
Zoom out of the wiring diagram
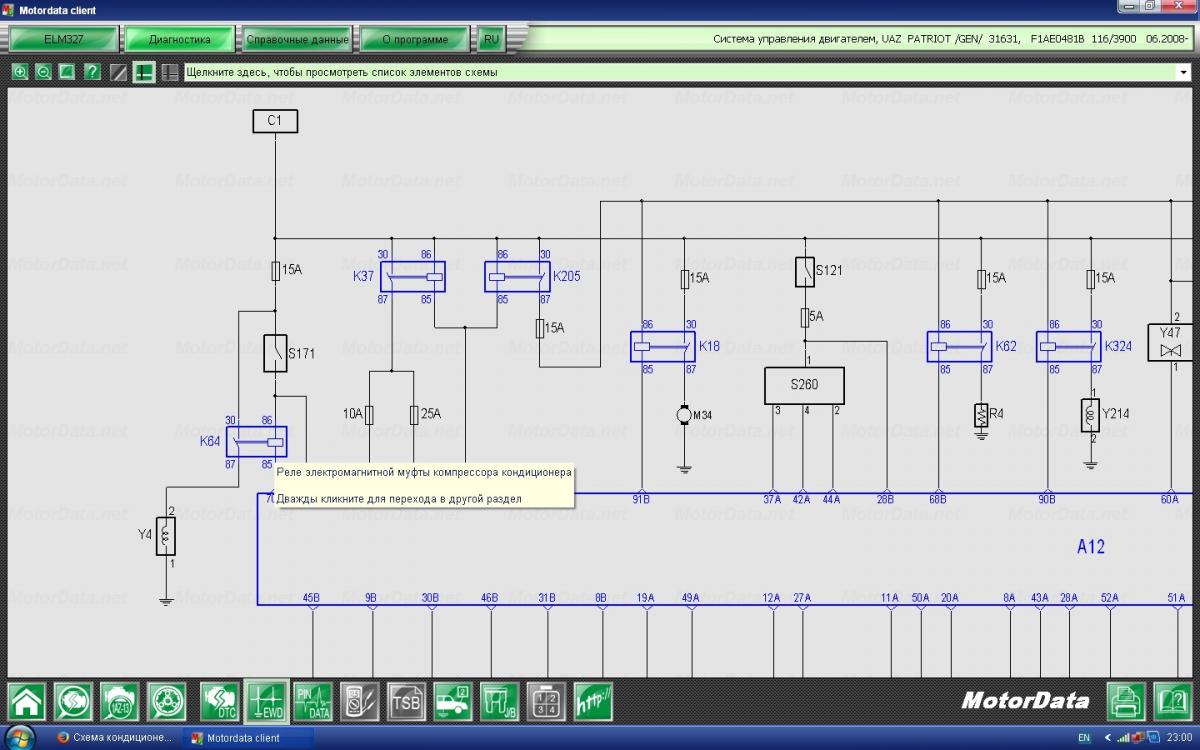(x=44, y=72)
